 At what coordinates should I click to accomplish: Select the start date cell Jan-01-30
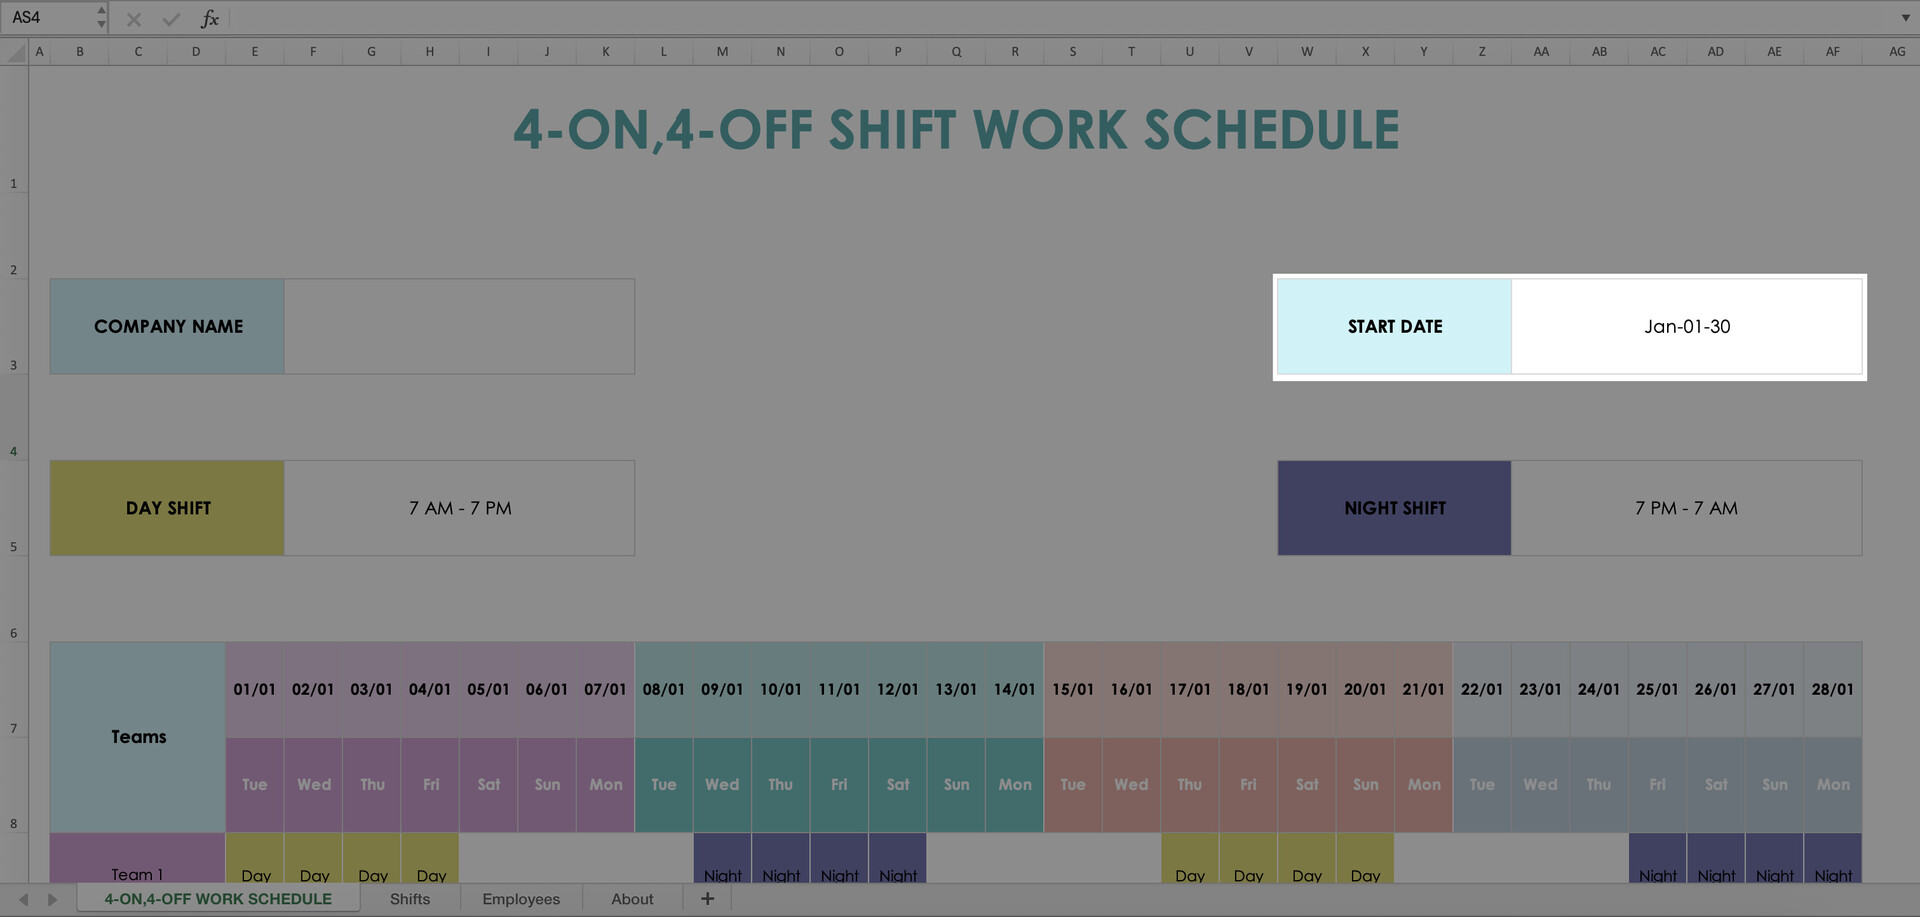(1686, 327)
